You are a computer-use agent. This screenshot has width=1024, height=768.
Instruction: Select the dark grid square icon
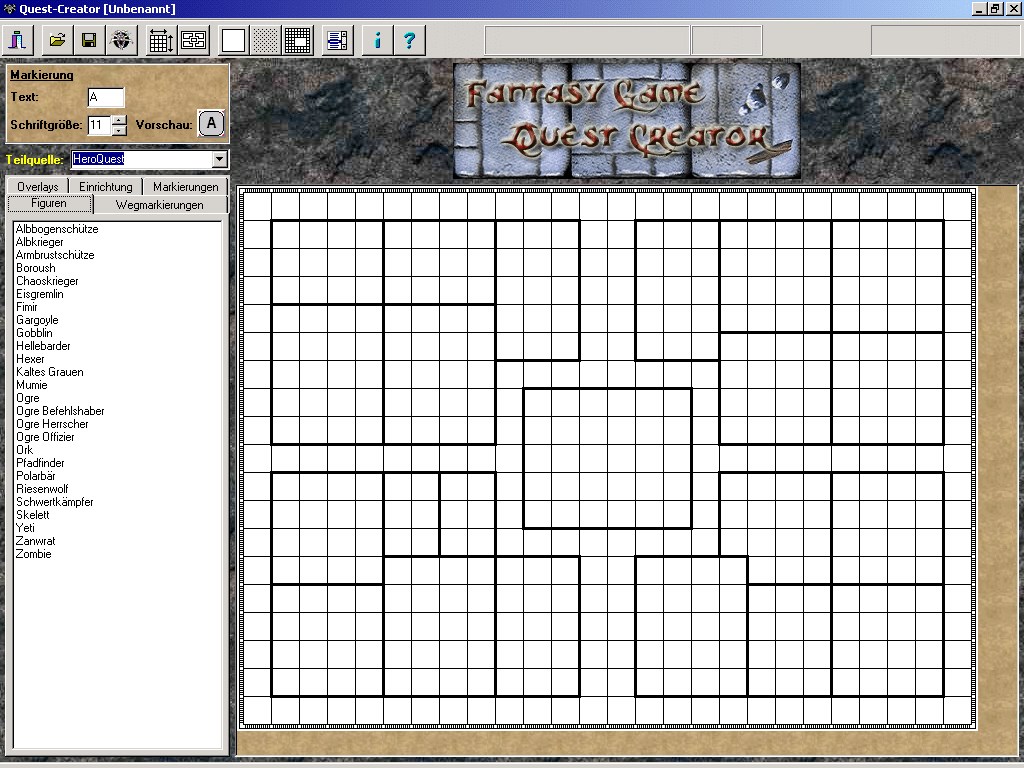(x=298, y=40)
